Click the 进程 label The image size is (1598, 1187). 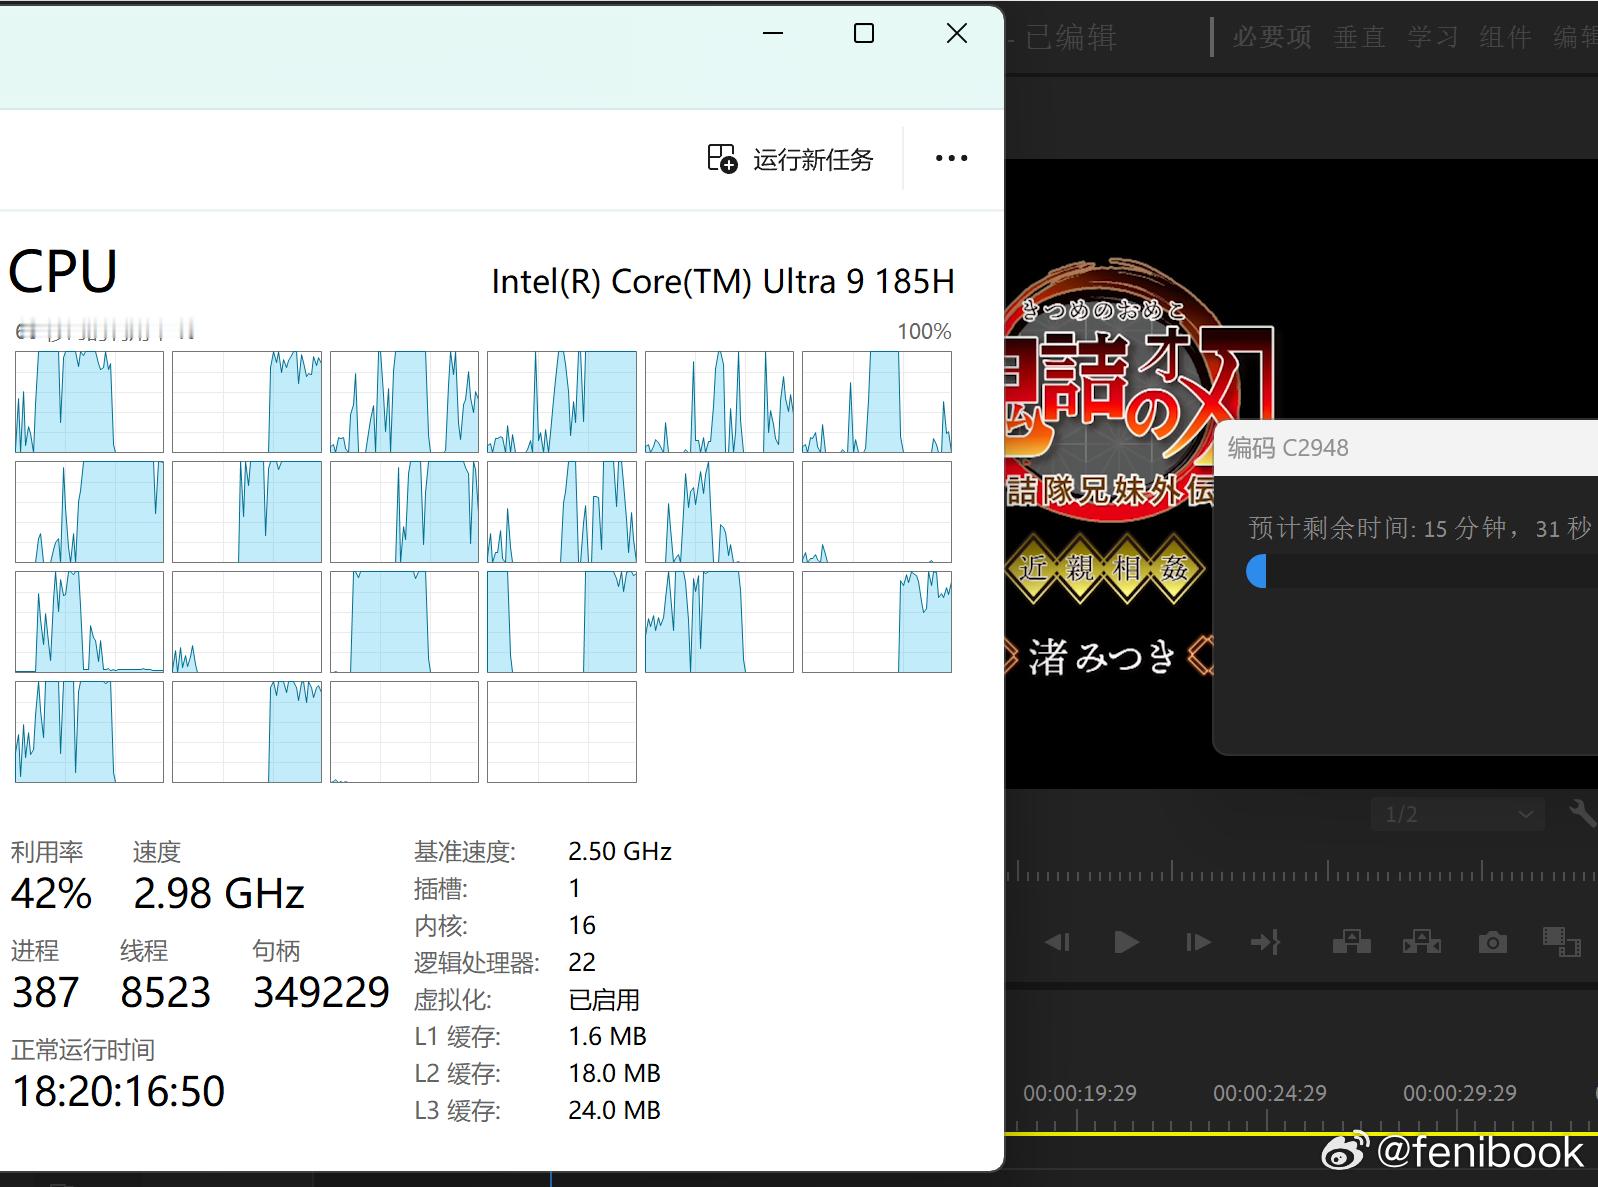tap(35, 951)
